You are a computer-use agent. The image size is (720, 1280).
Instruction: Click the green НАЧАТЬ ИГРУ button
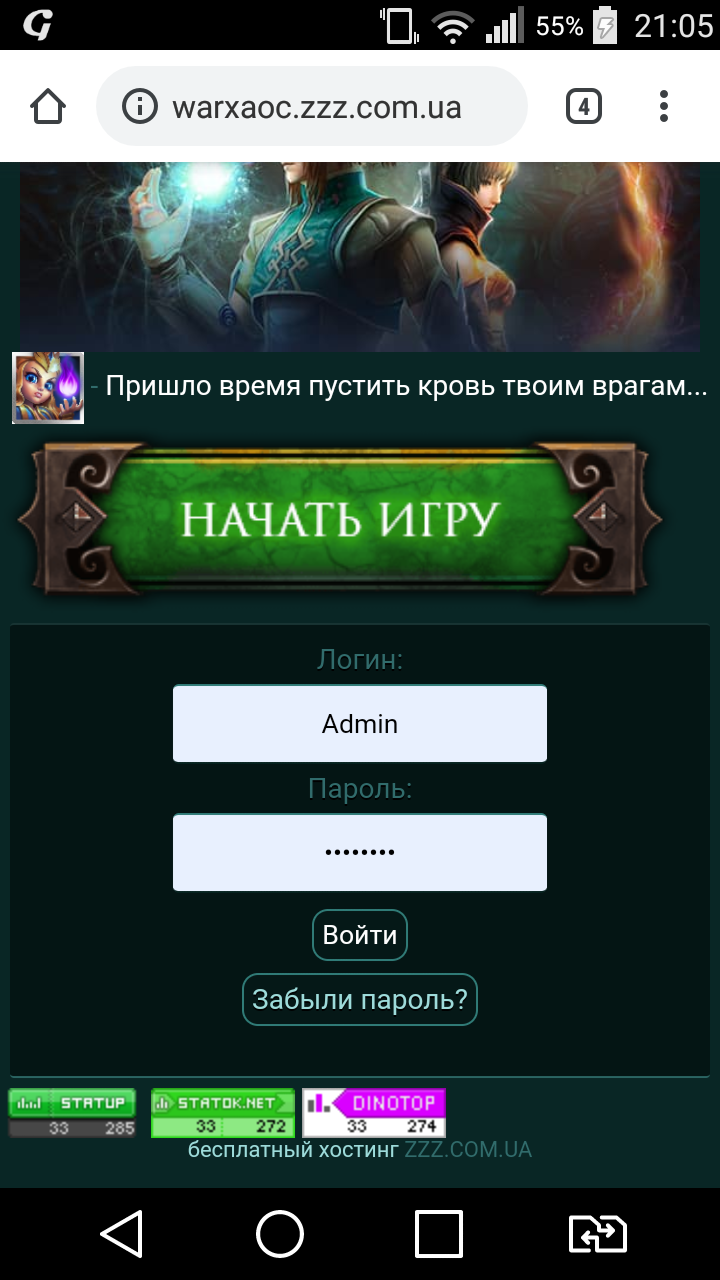coord(340,518)
